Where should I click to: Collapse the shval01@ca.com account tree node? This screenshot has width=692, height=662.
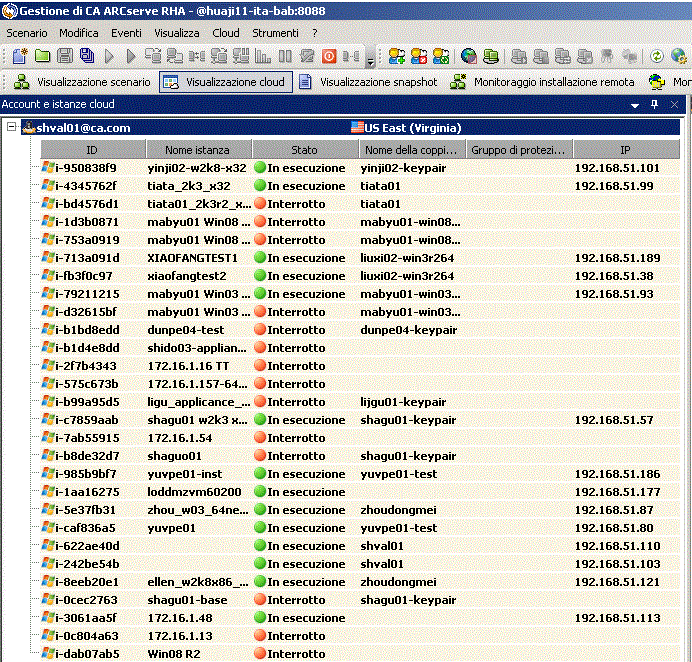11,127
